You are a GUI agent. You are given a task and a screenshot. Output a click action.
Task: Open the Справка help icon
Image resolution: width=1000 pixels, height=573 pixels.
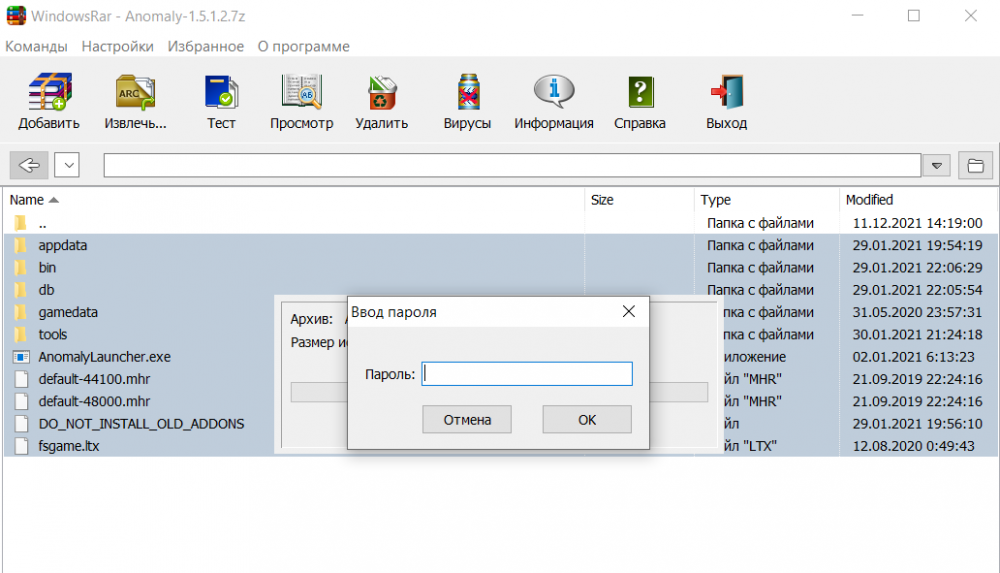[640, 93]
